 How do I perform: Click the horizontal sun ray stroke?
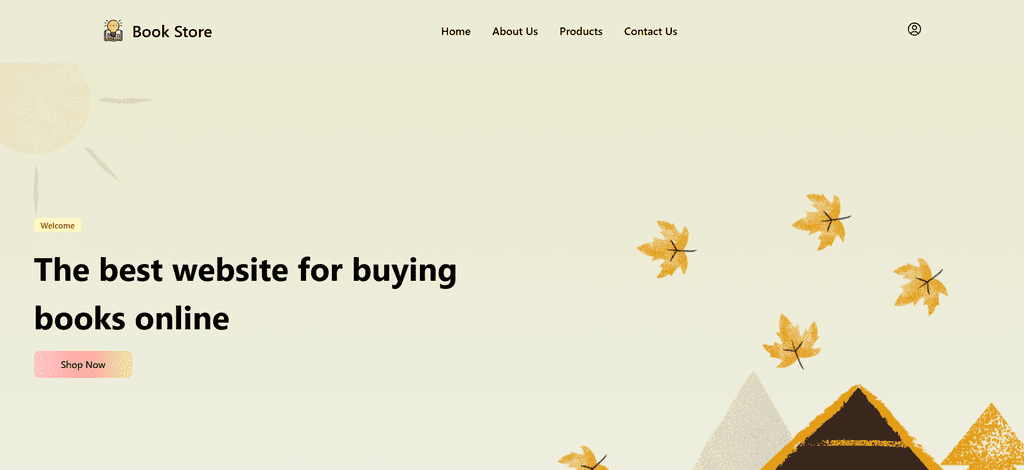[125, 101]
